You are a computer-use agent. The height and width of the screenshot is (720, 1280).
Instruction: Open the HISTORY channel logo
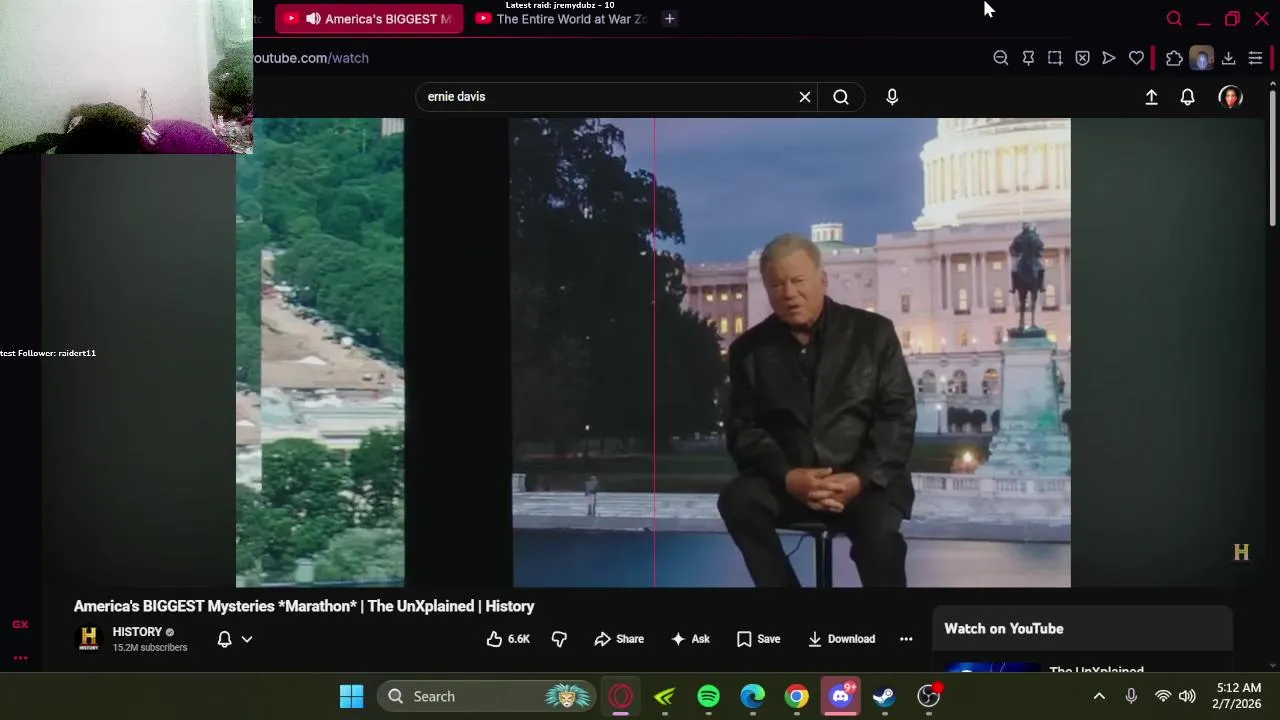89,638
